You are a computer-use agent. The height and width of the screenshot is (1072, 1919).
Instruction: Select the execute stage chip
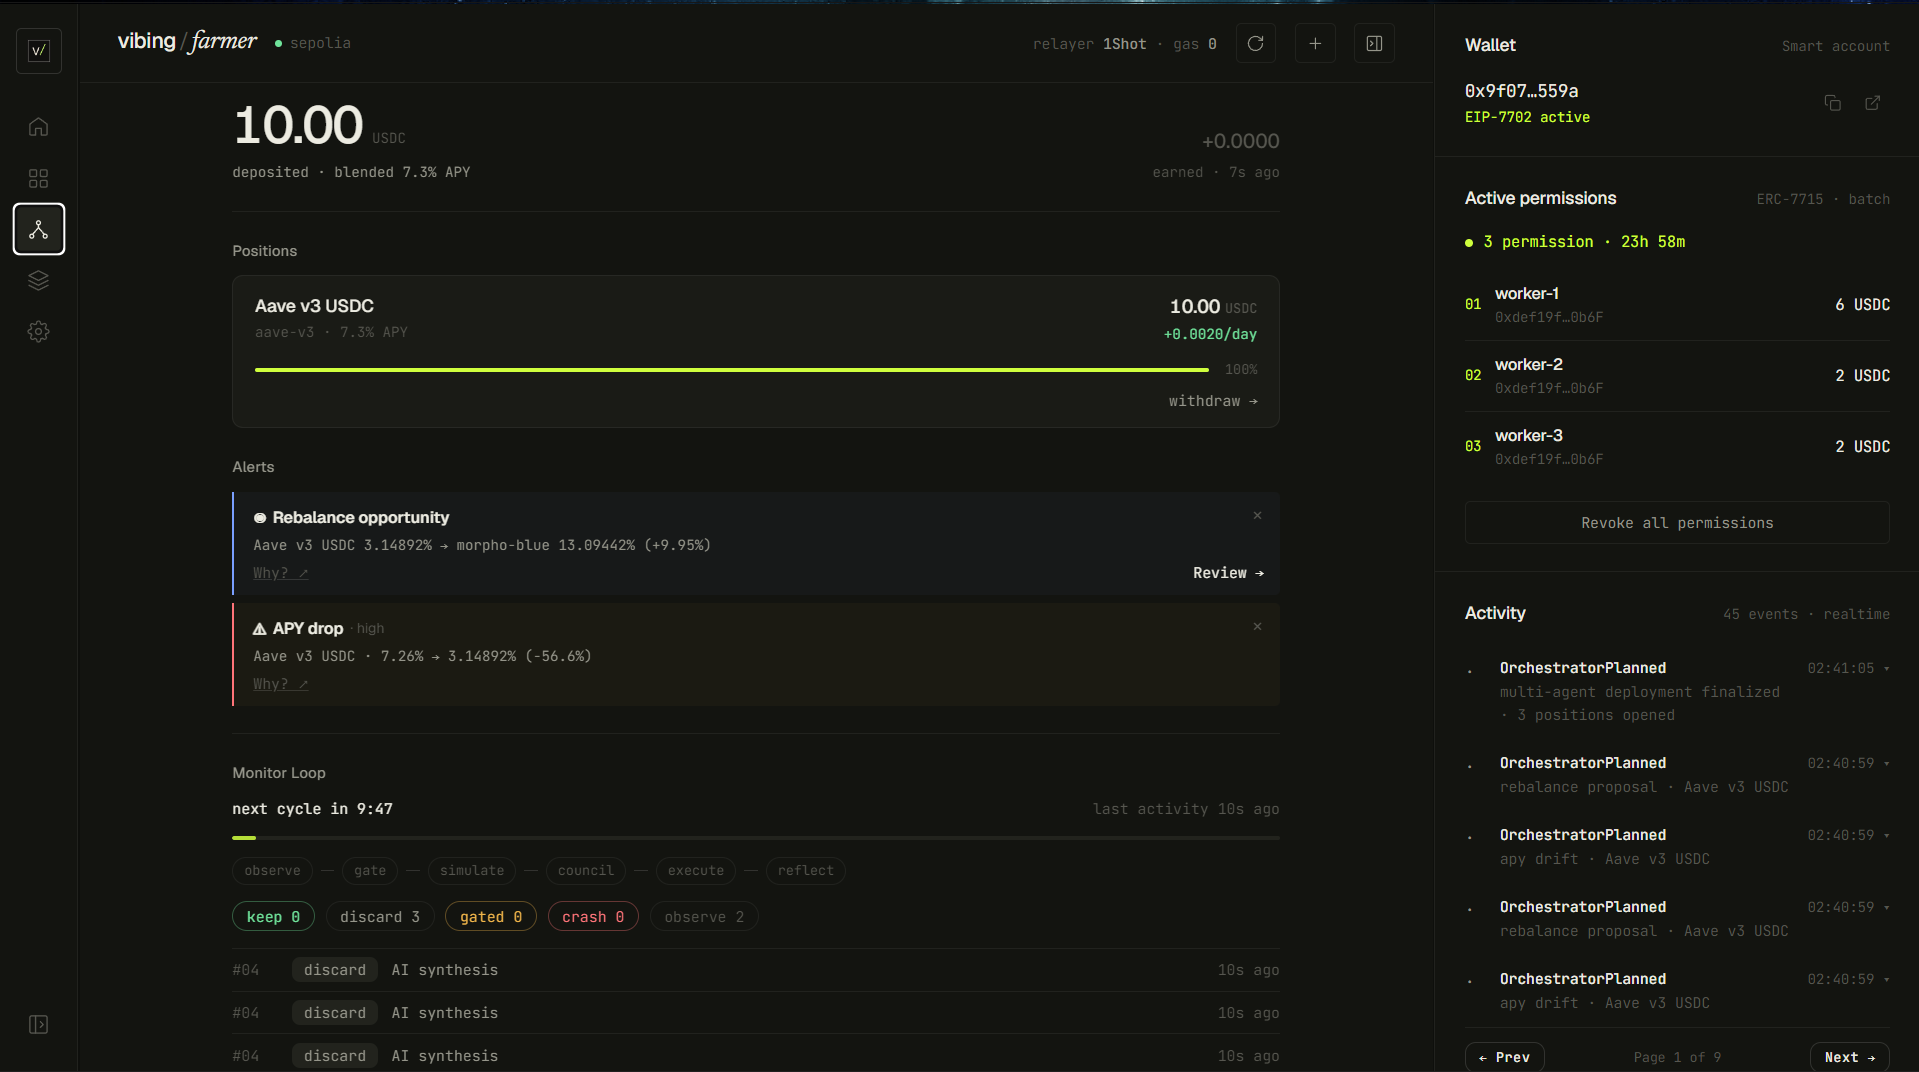[696, 871]
